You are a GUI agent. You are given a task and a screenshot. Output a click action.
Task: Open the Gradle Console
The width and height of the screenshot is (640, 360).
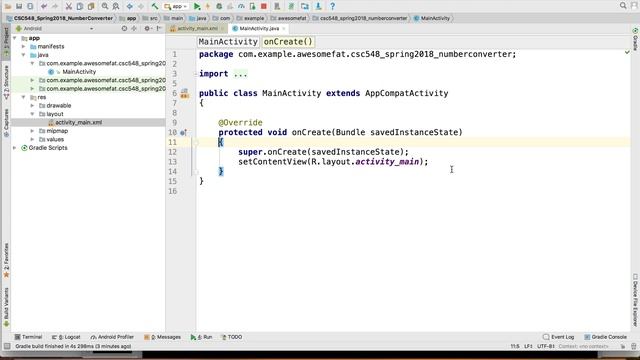[x=605, y=337]
